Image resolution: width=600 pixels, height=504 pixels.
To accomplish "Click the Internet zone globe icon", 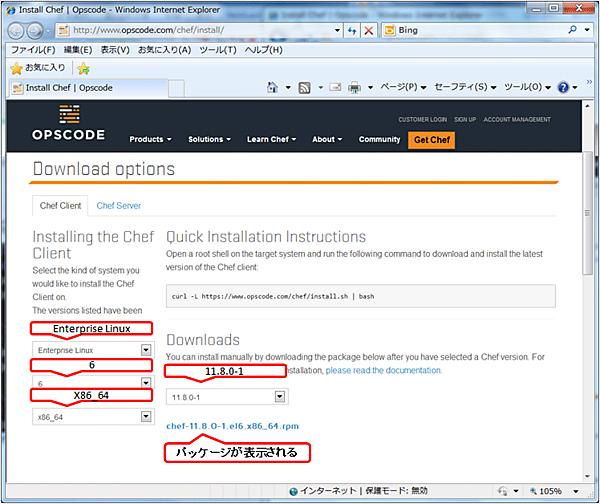I will (x=293, y=491).
